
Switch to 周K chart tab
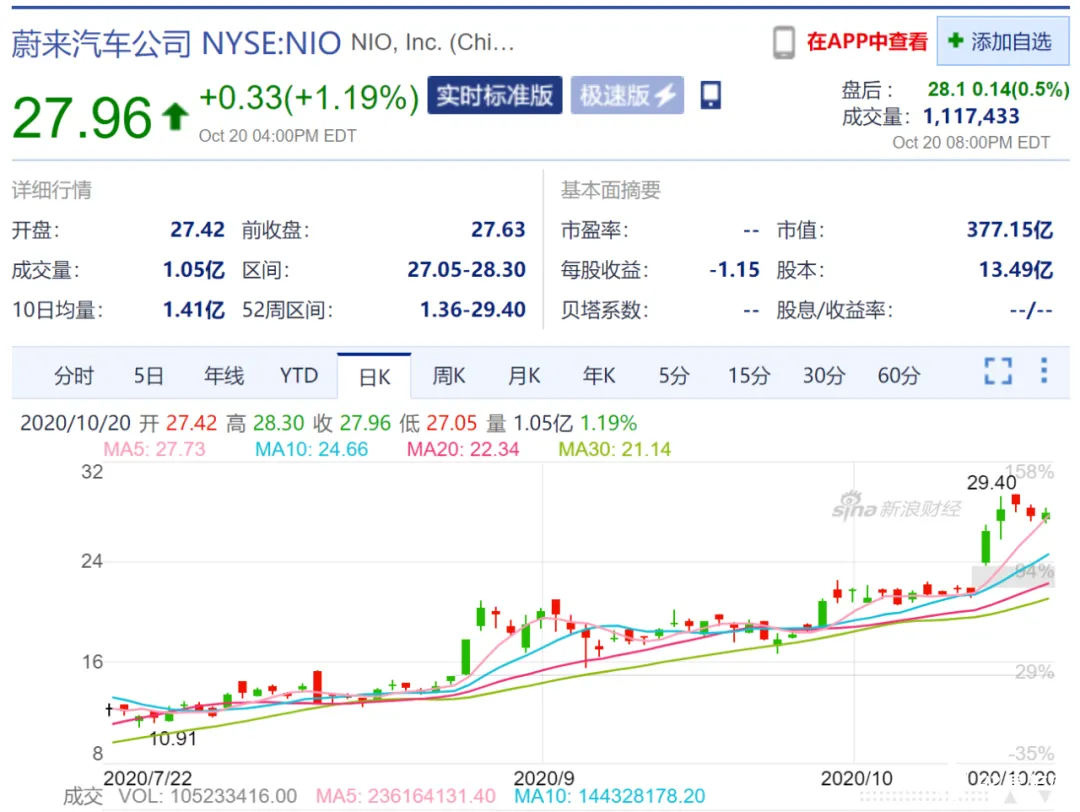tap(448, 376)
